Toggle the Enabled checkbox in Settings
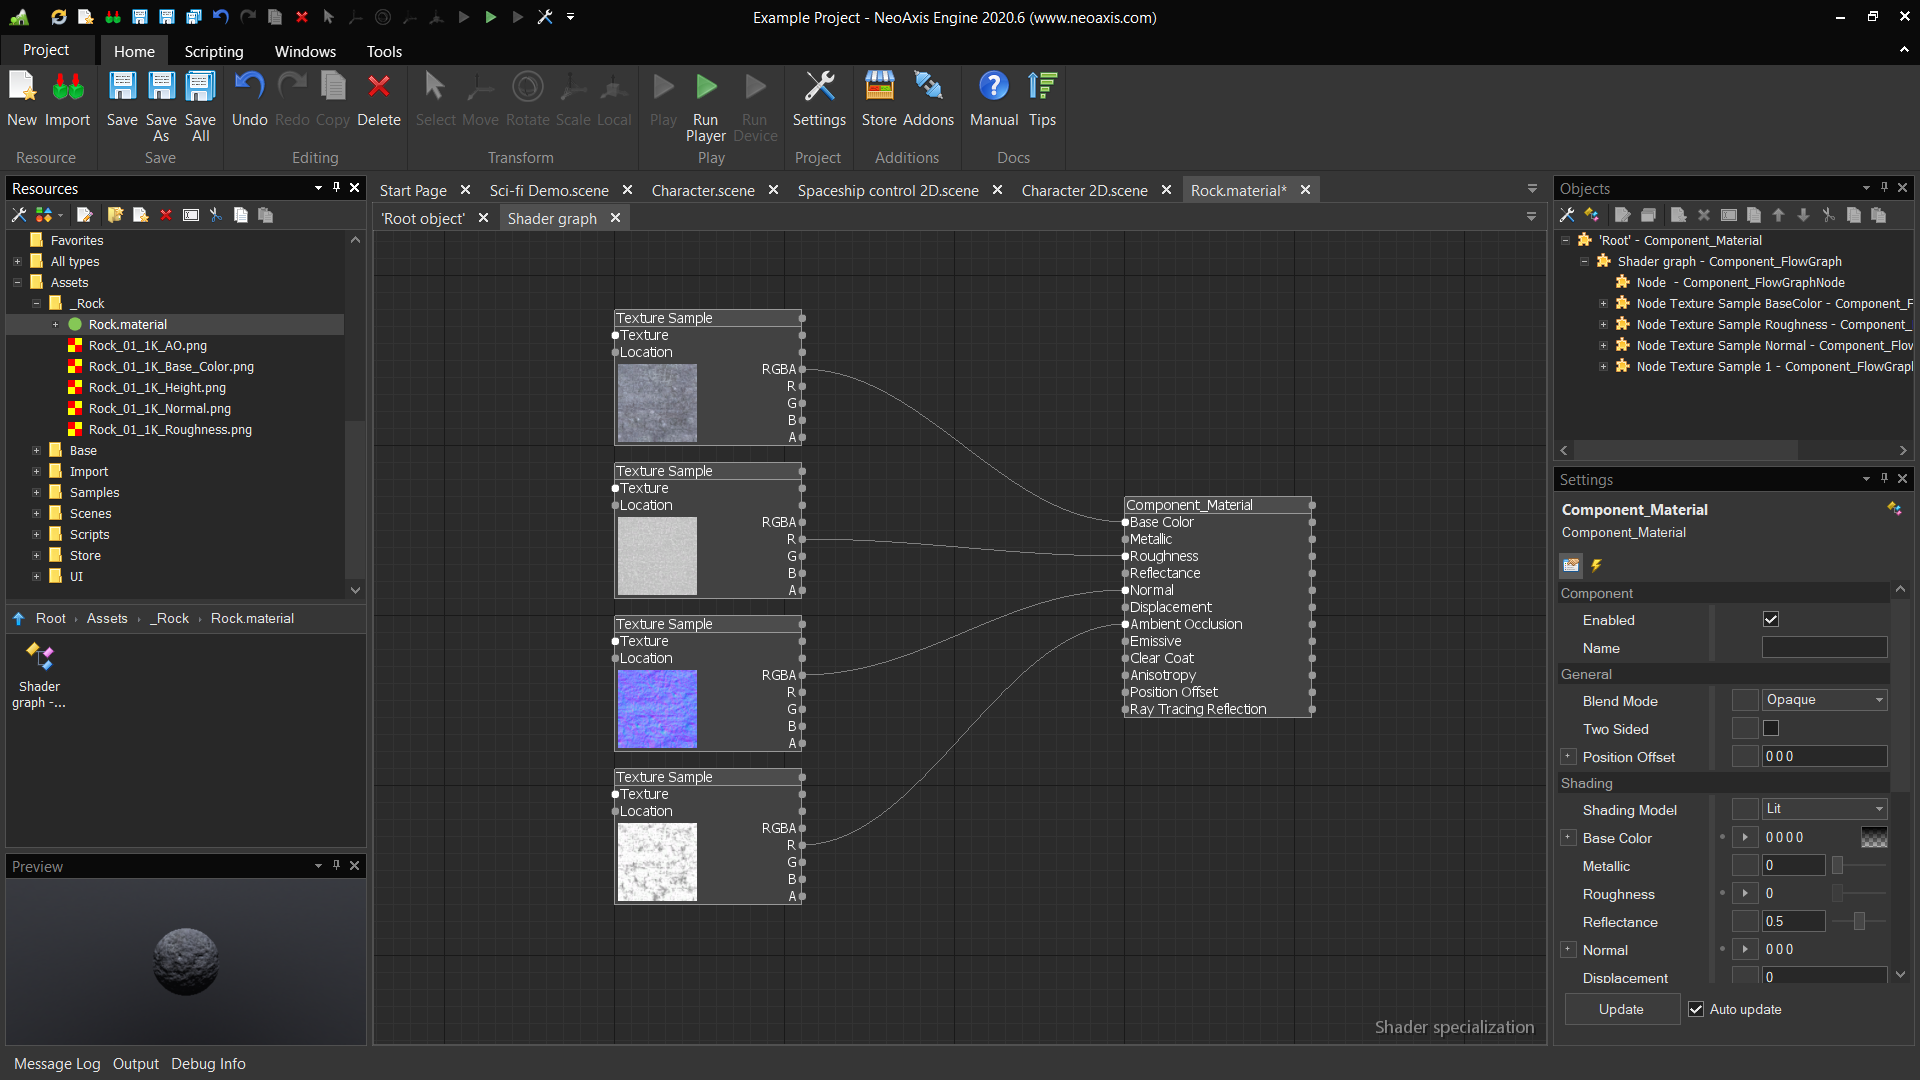 pos(1771,620)
